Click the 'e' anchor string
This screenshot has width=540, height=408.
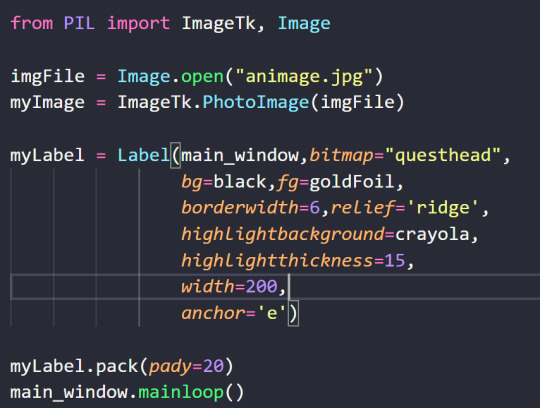click(272, 313)
